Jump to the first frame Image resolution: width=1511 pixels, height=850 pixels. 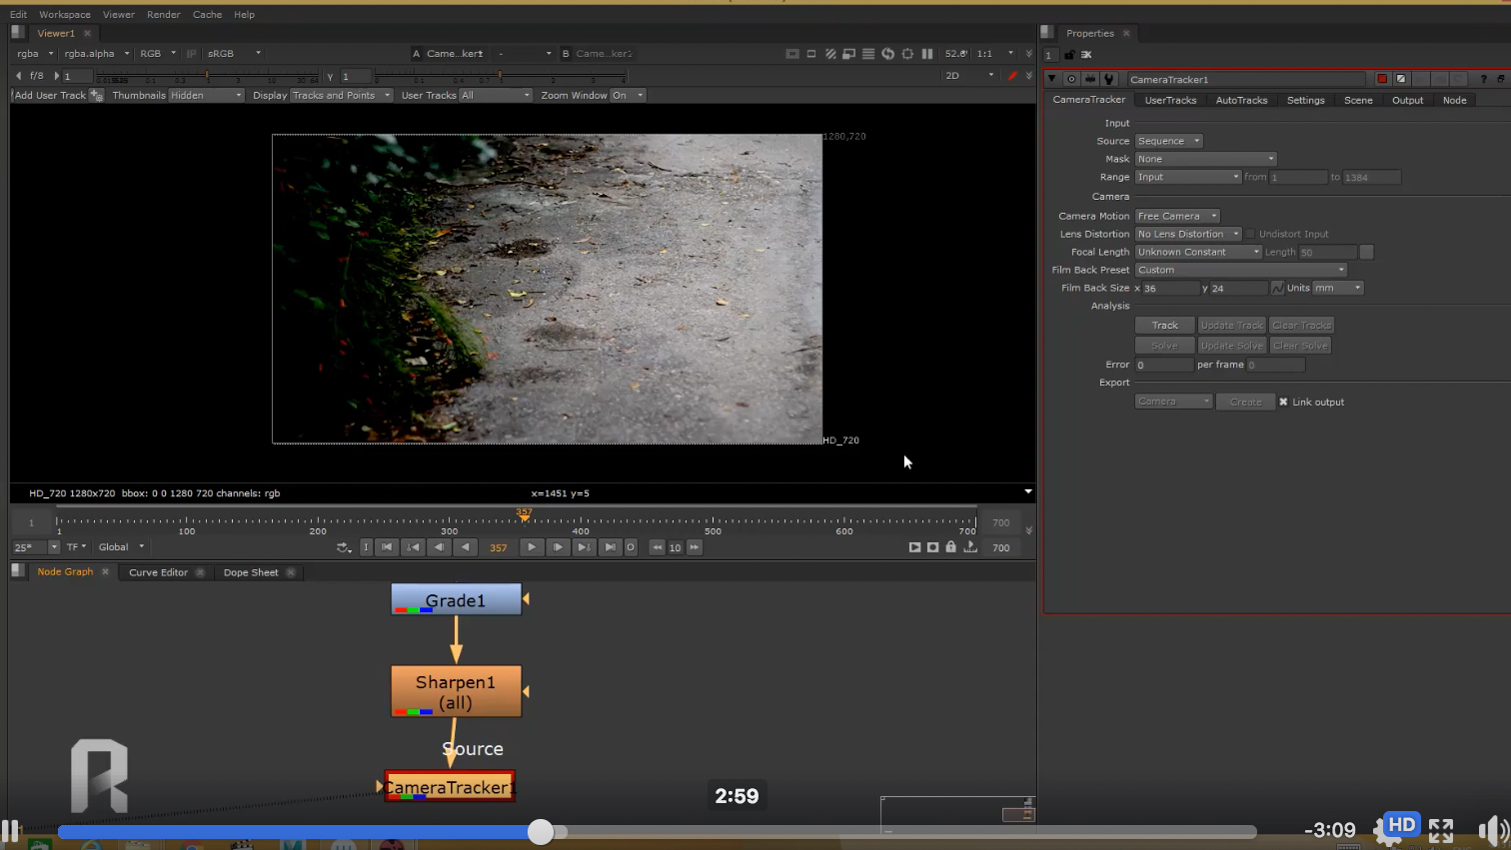pyautogui.click(x=386, y=547)
